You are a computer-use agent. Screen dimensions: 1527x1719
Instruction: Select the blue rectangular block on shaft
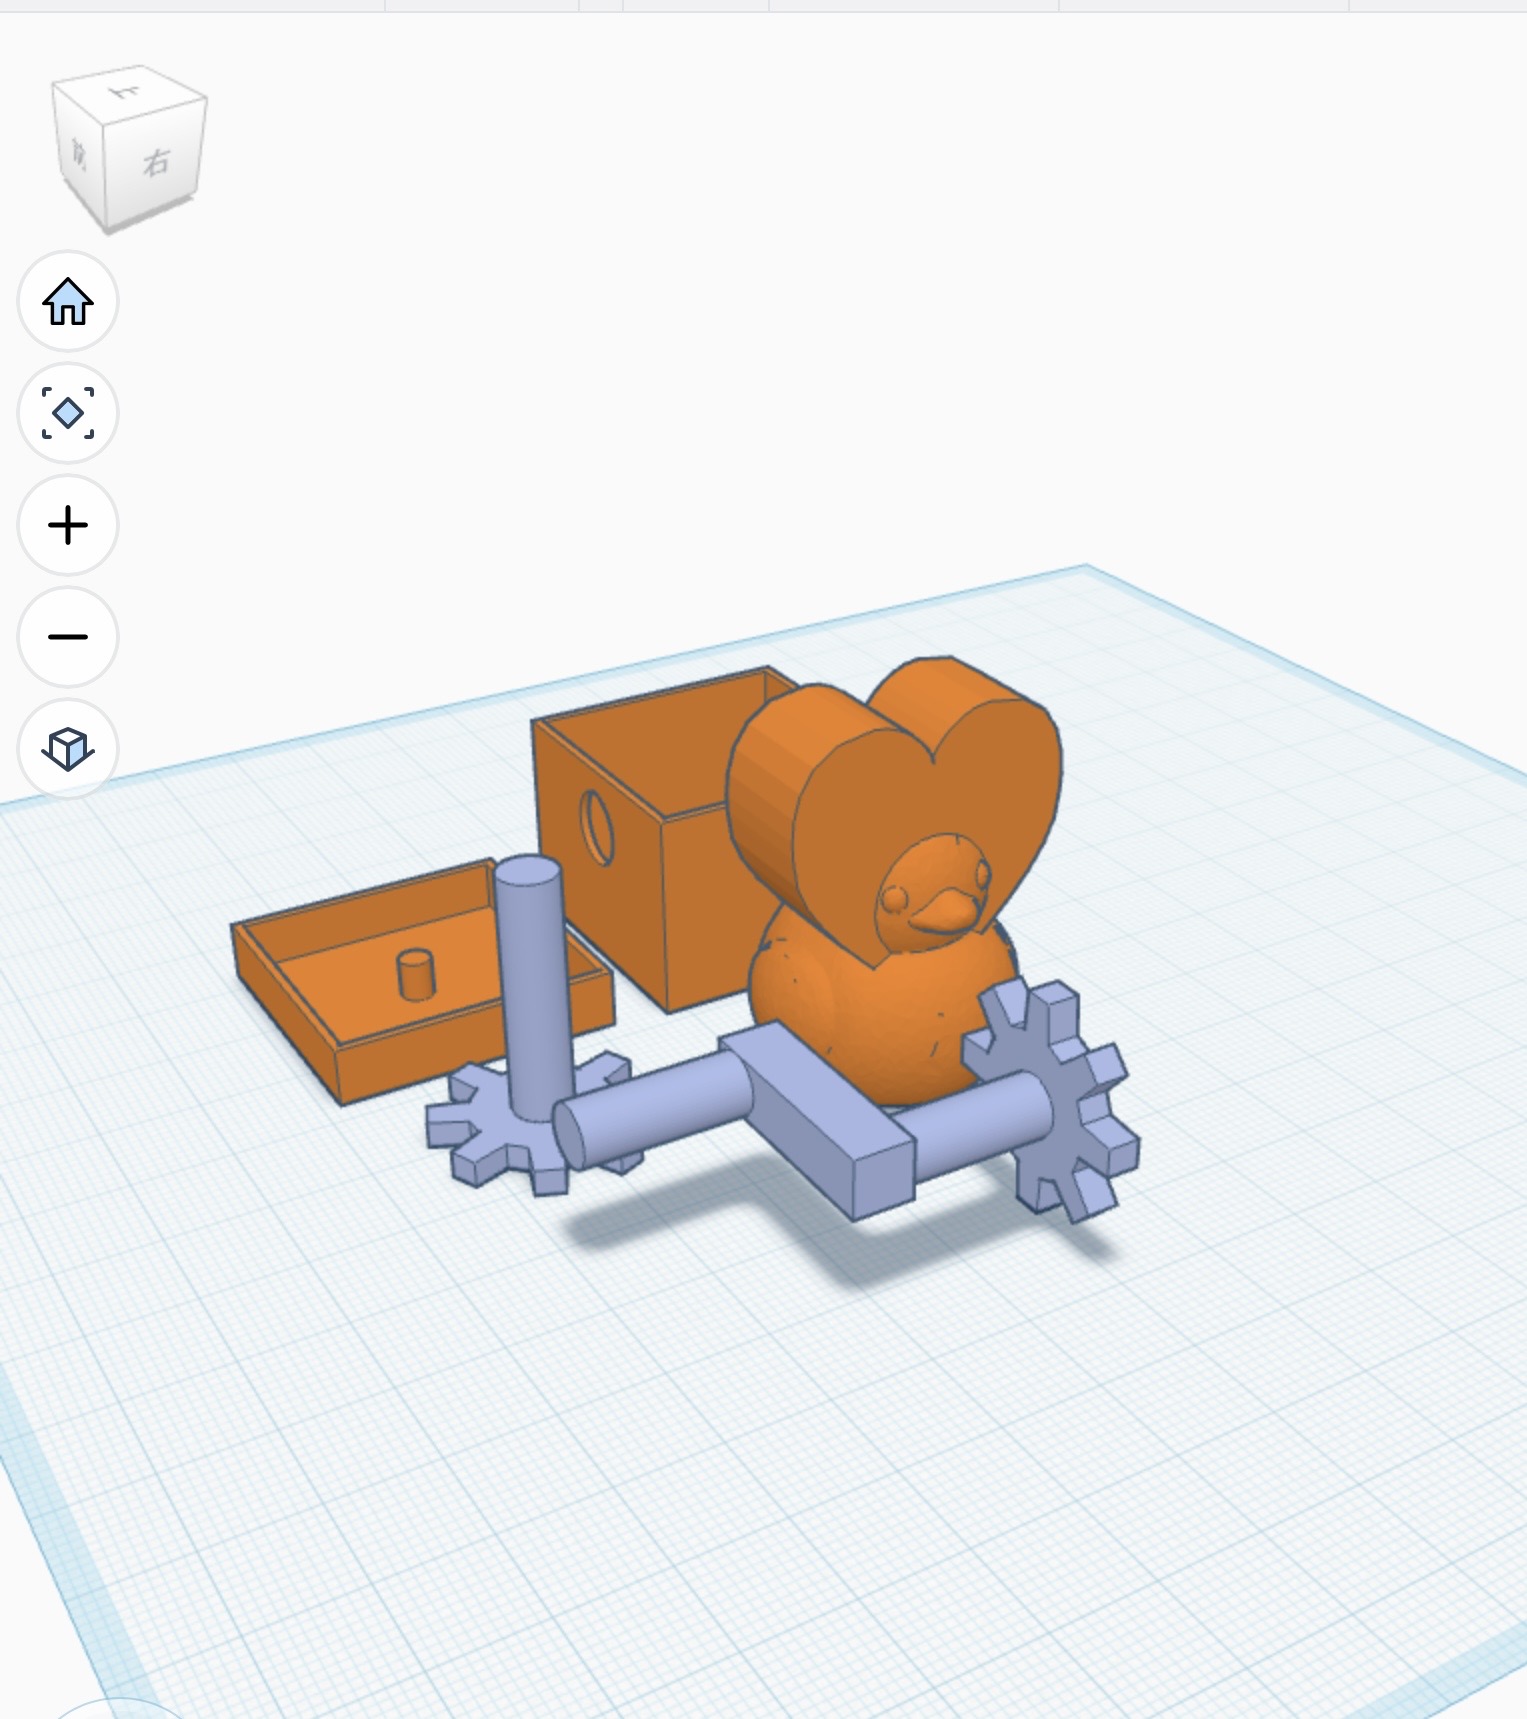818,1120
